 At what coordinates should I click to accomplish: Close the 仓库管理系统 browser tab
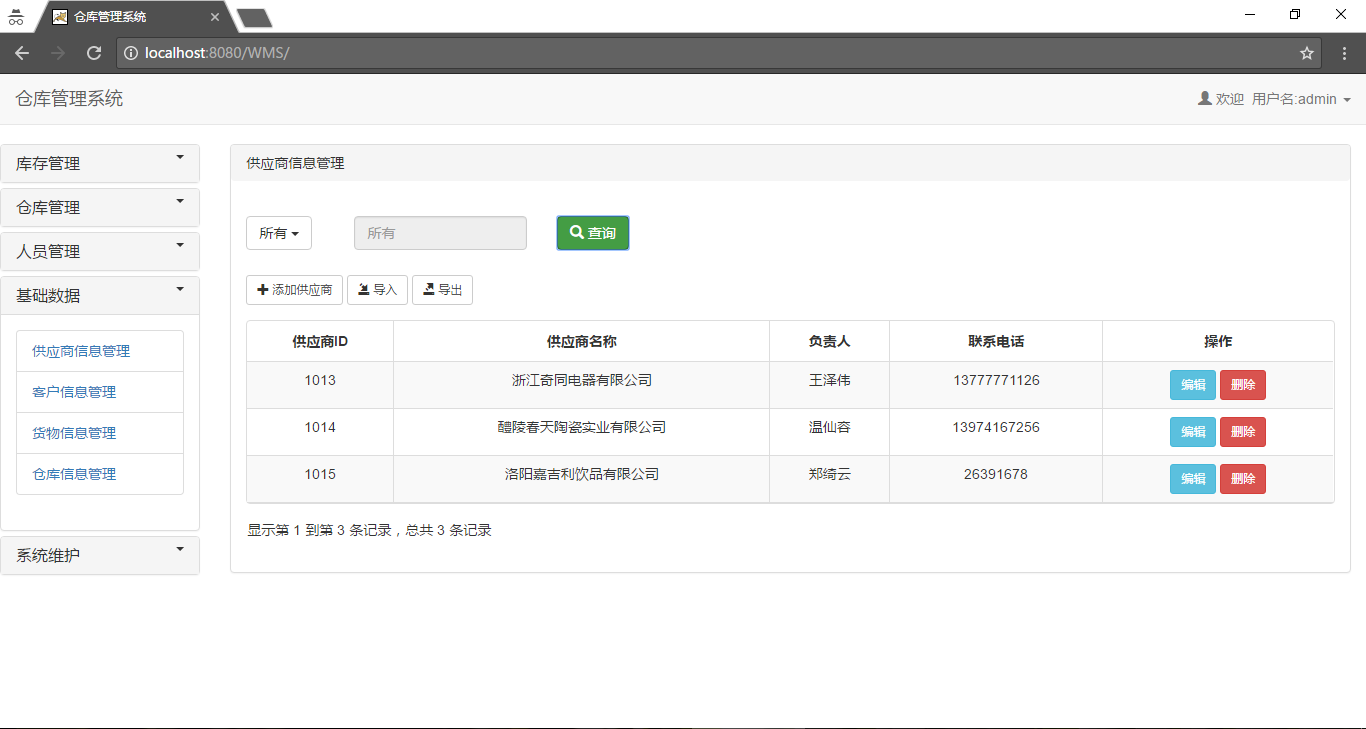coord(215,17)
